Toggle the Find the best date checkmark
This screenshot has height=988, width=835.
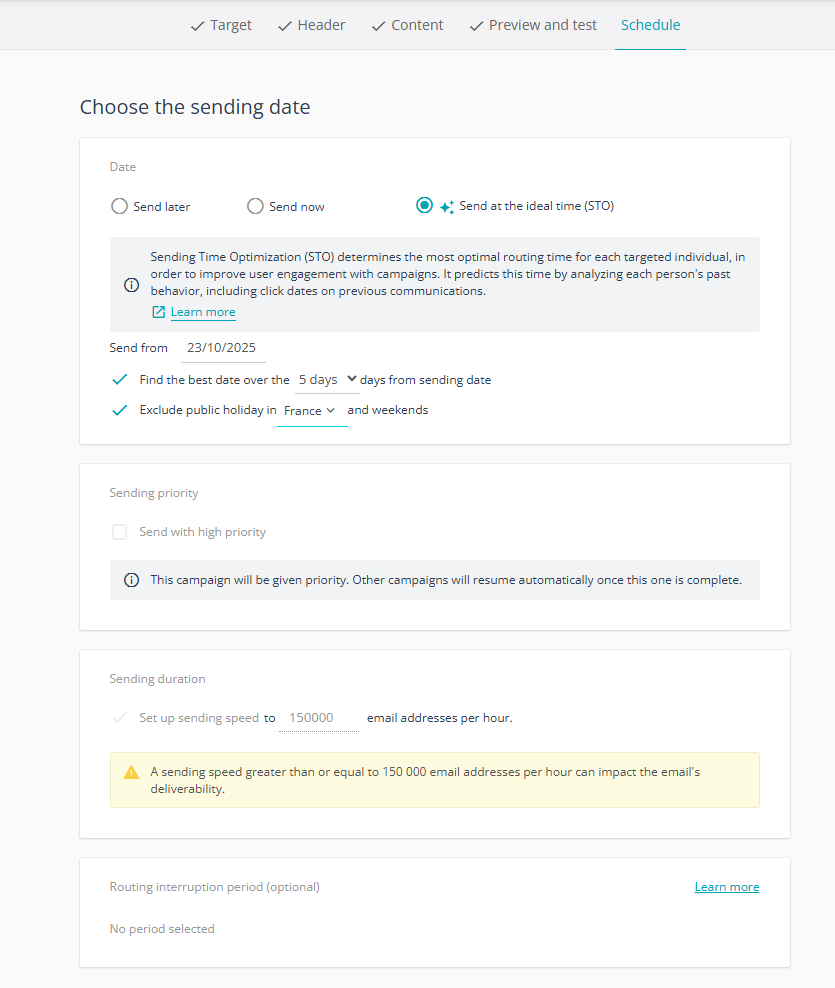click(x=119, y=379)
